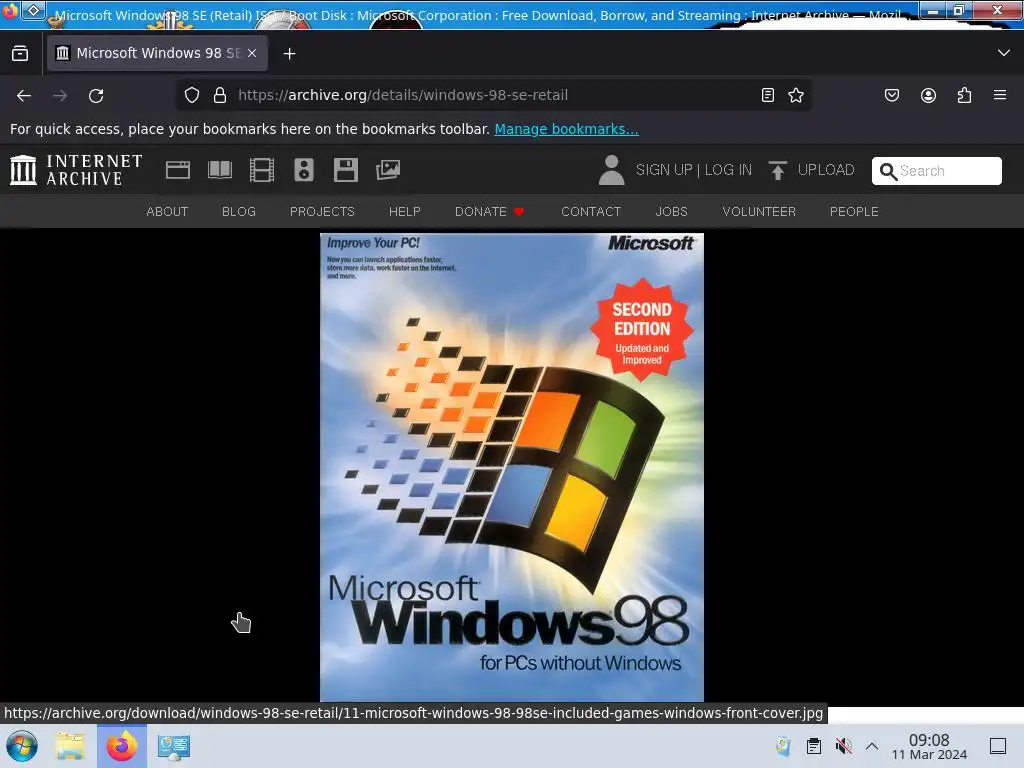The image size is (1024, 768).
Task: Open the HELP menu item
Action: coord(405,212)
